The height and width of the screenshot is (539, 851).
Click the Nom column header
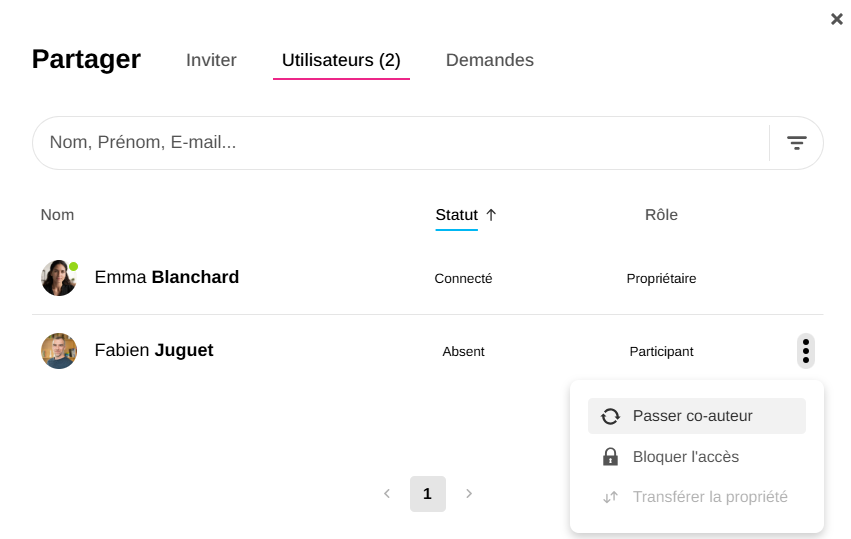(x=57, y=215)
